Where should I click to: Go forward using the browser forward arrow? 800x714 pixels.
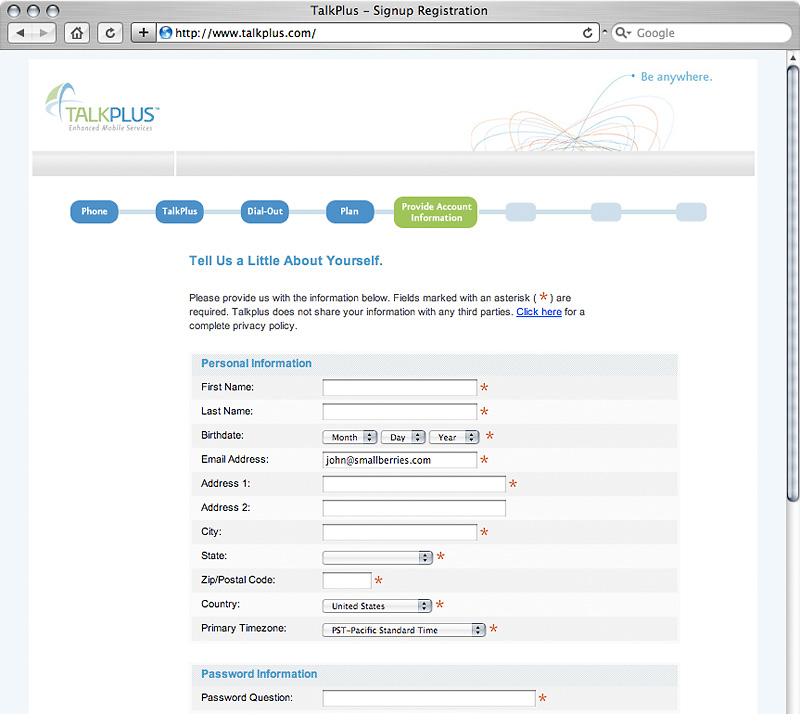click(x=44, y=33)
